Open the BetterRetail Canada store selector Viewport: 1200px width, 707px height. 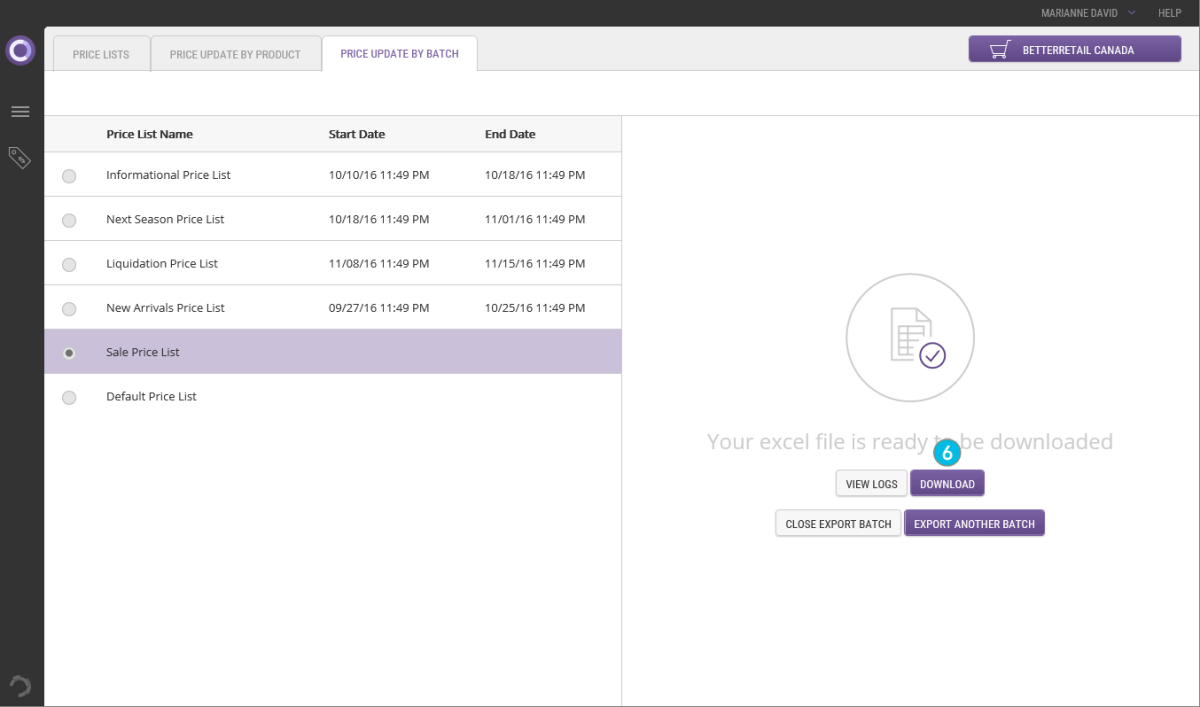(x=1074, y=50)
